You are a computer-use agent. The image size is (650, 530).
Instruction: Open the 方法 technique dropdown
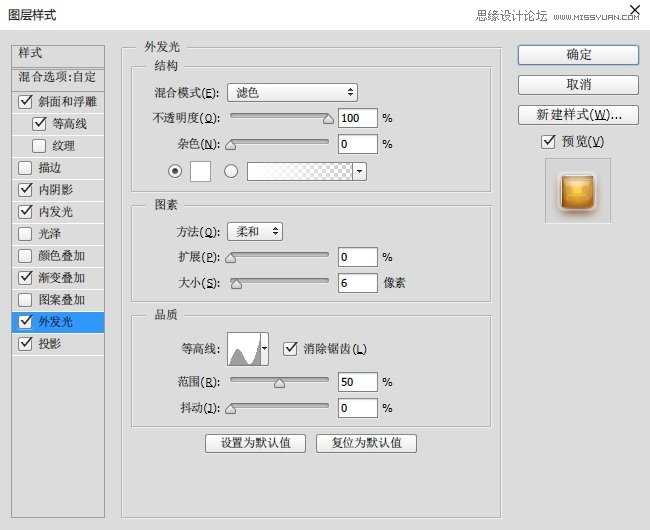[254, 232]
